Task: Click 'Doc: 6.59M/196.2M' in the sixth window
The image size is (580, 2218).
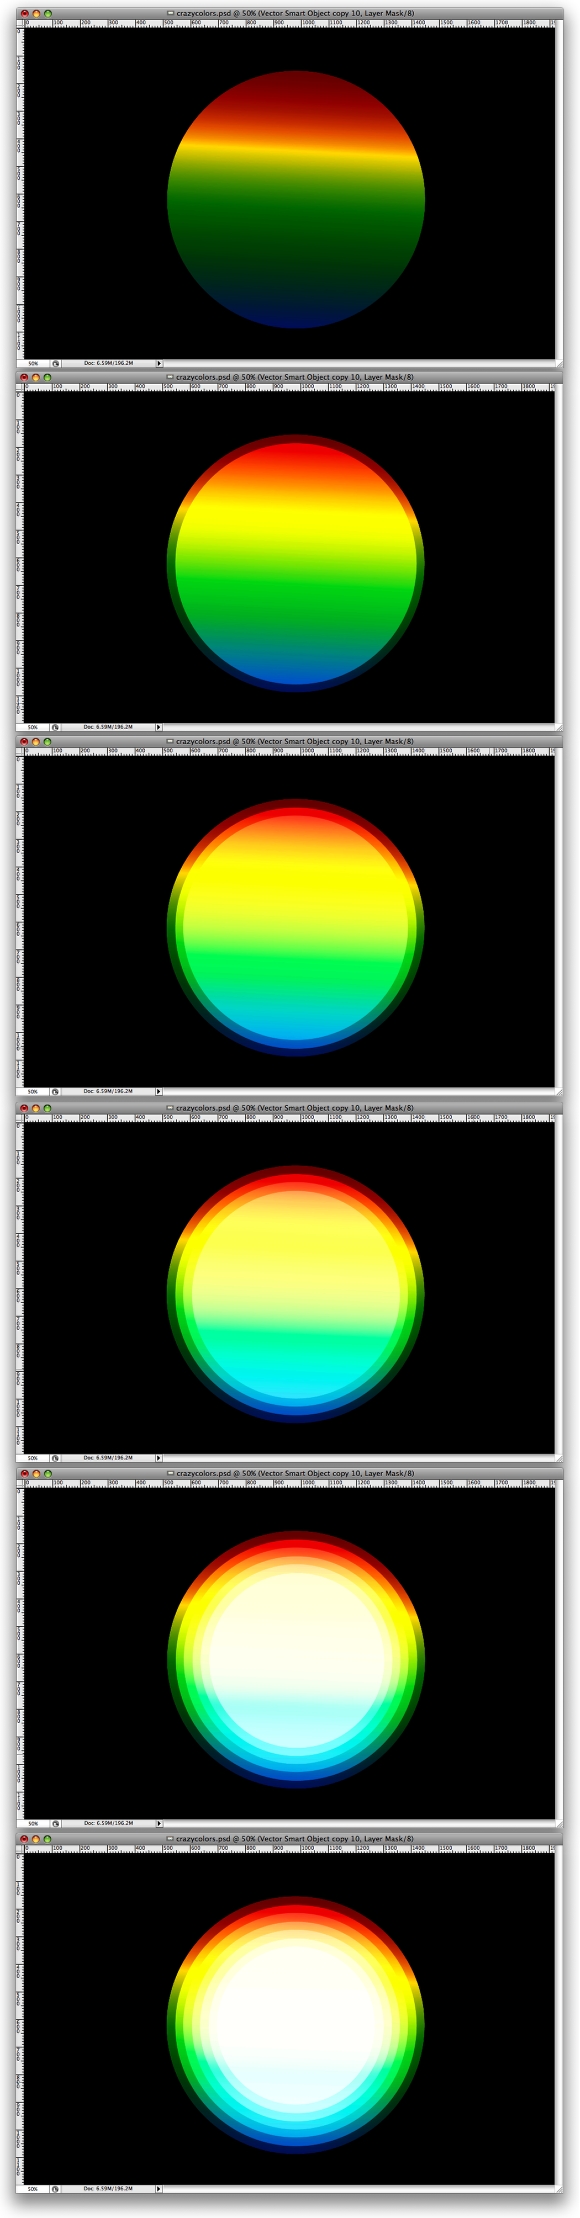Action: 108,2189
